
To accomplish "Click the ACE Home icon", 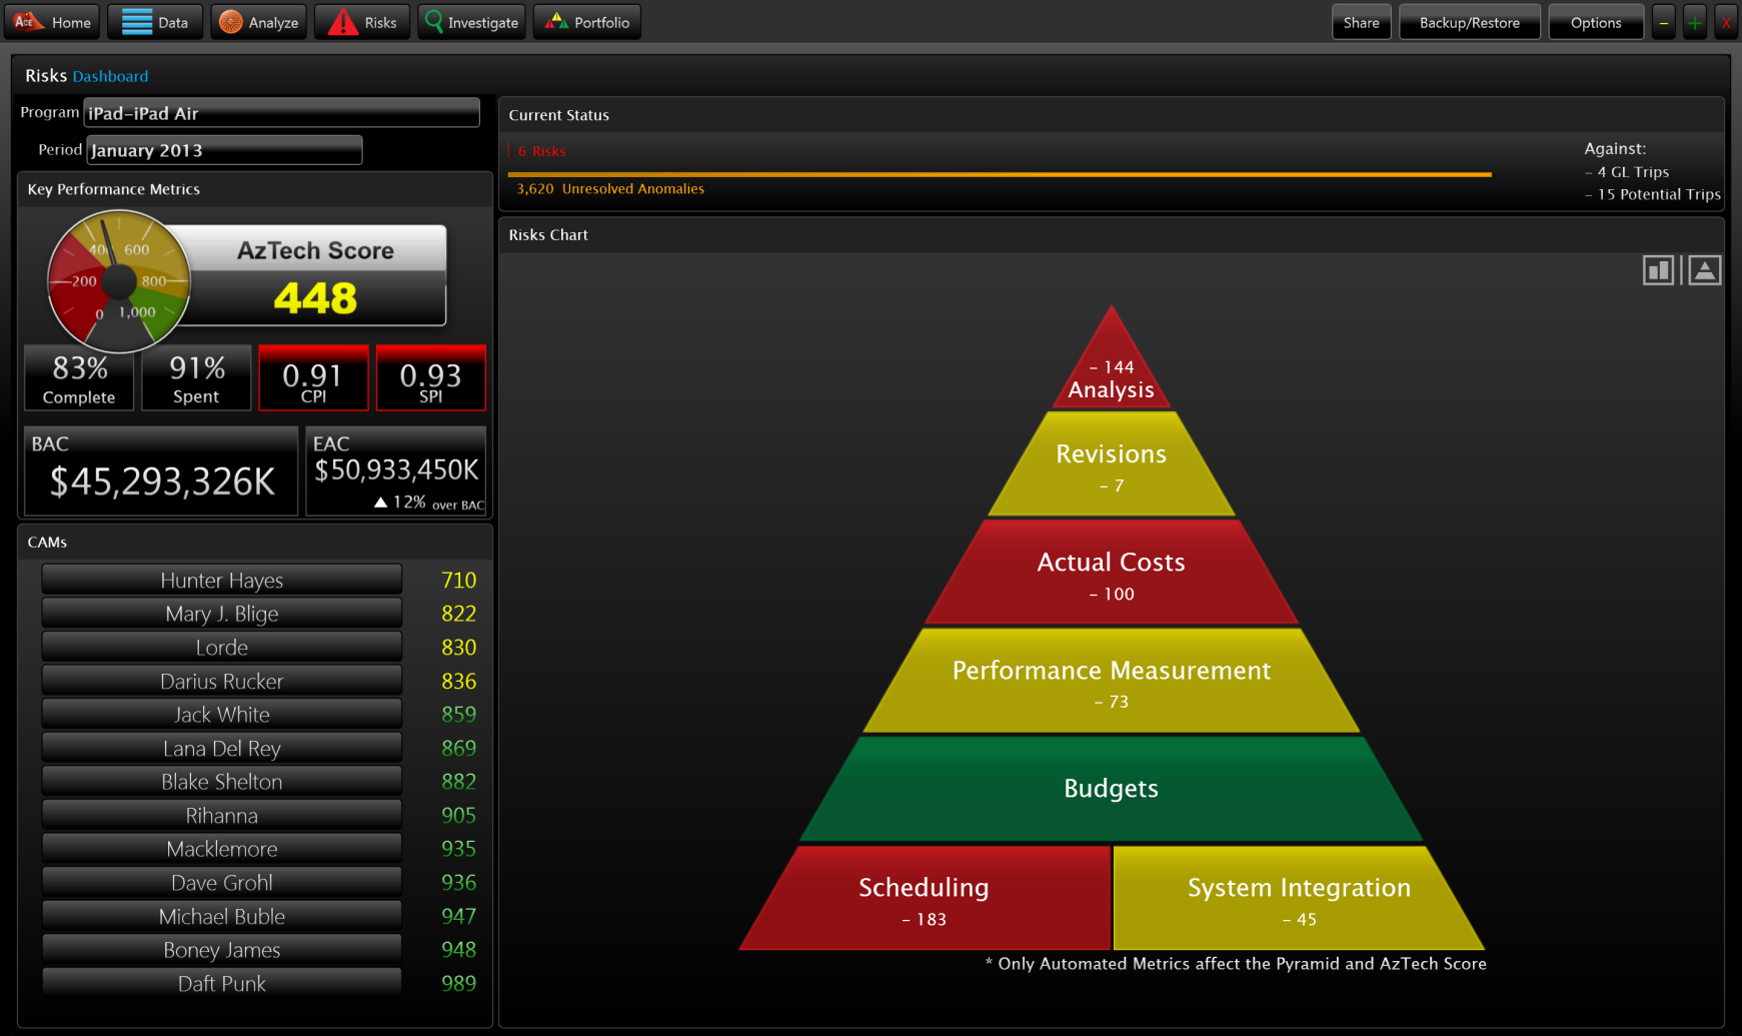I will (26, 21).
